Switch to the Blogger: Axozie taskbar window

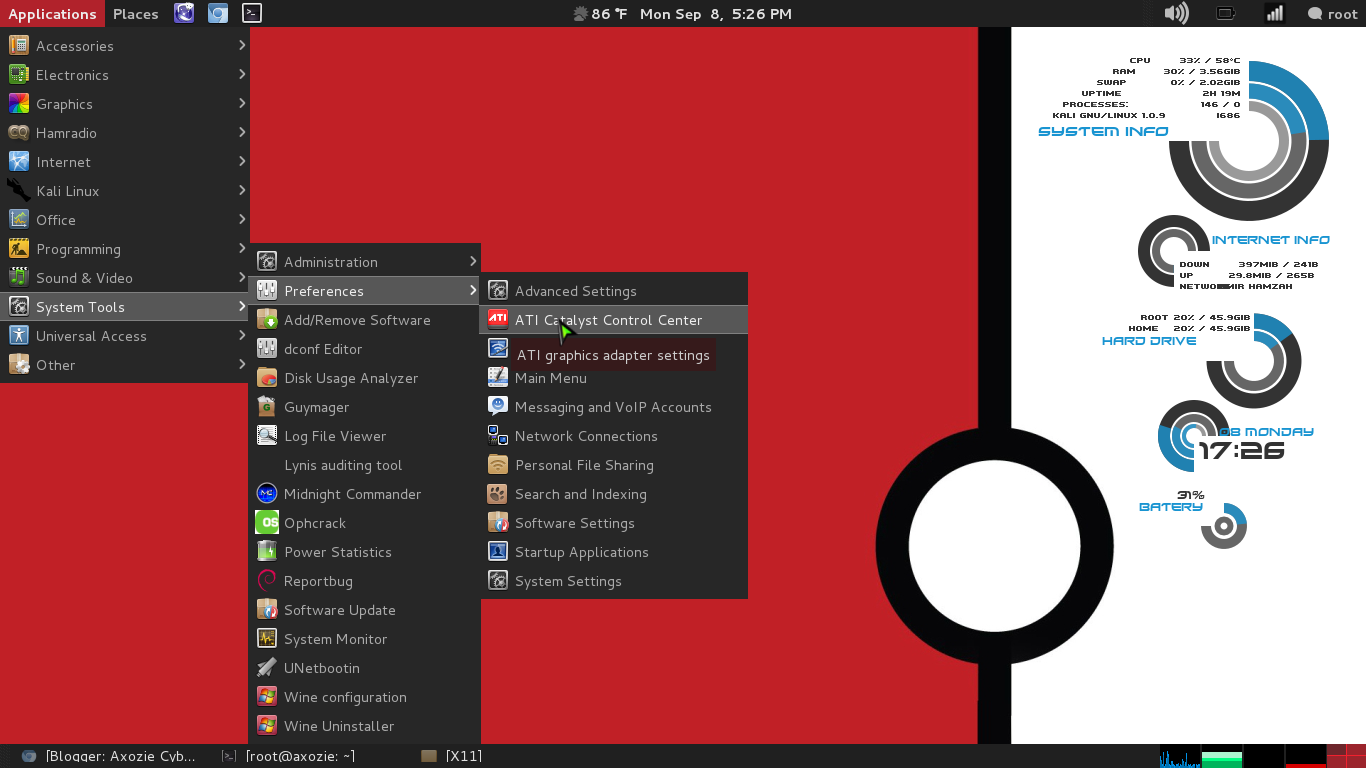[x=109, y=756]
